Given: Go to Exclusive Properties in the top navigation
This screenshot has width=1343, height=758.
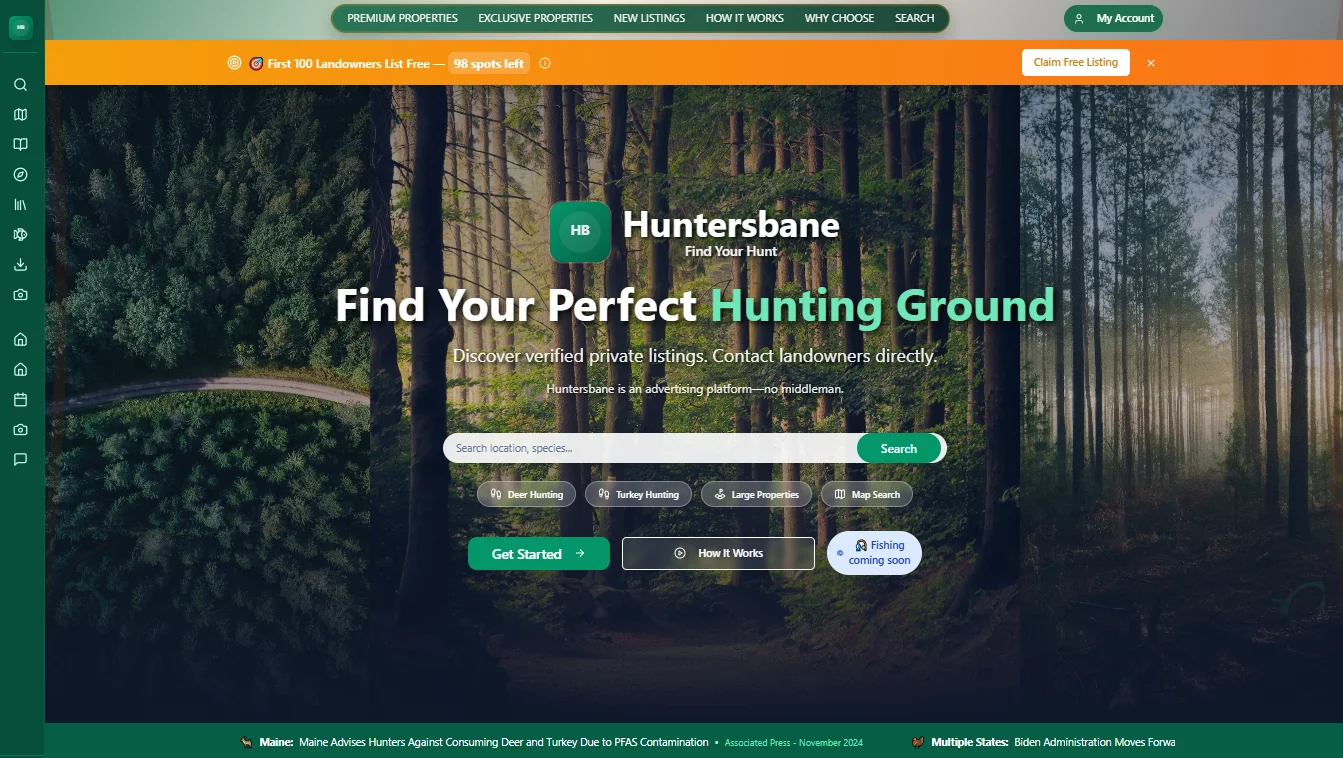Looking at the screenshot, I should tap(535, 18).
